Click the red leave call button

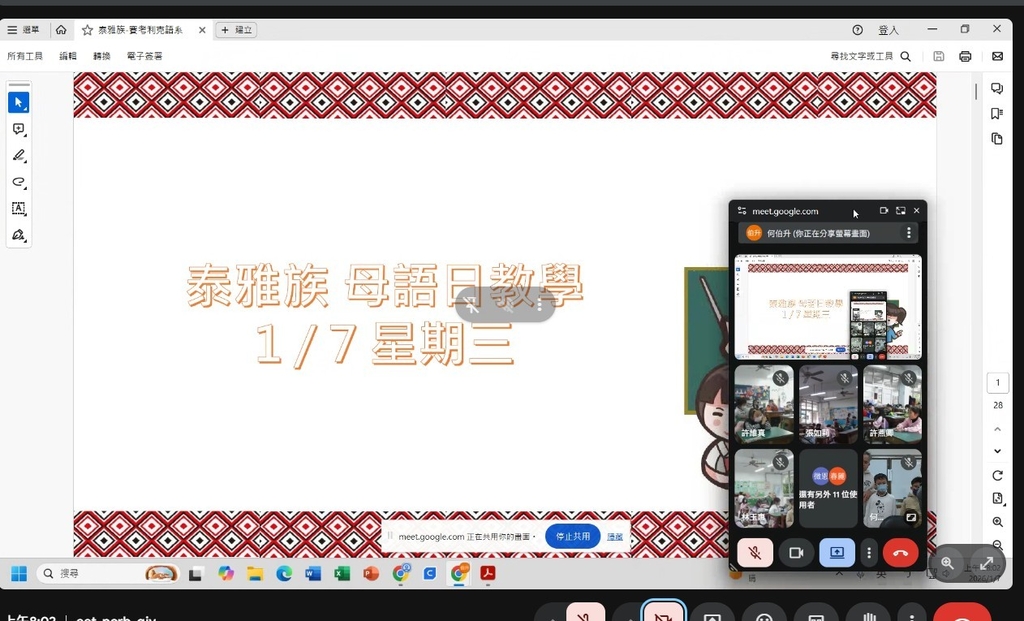click(x=900, y=552)
